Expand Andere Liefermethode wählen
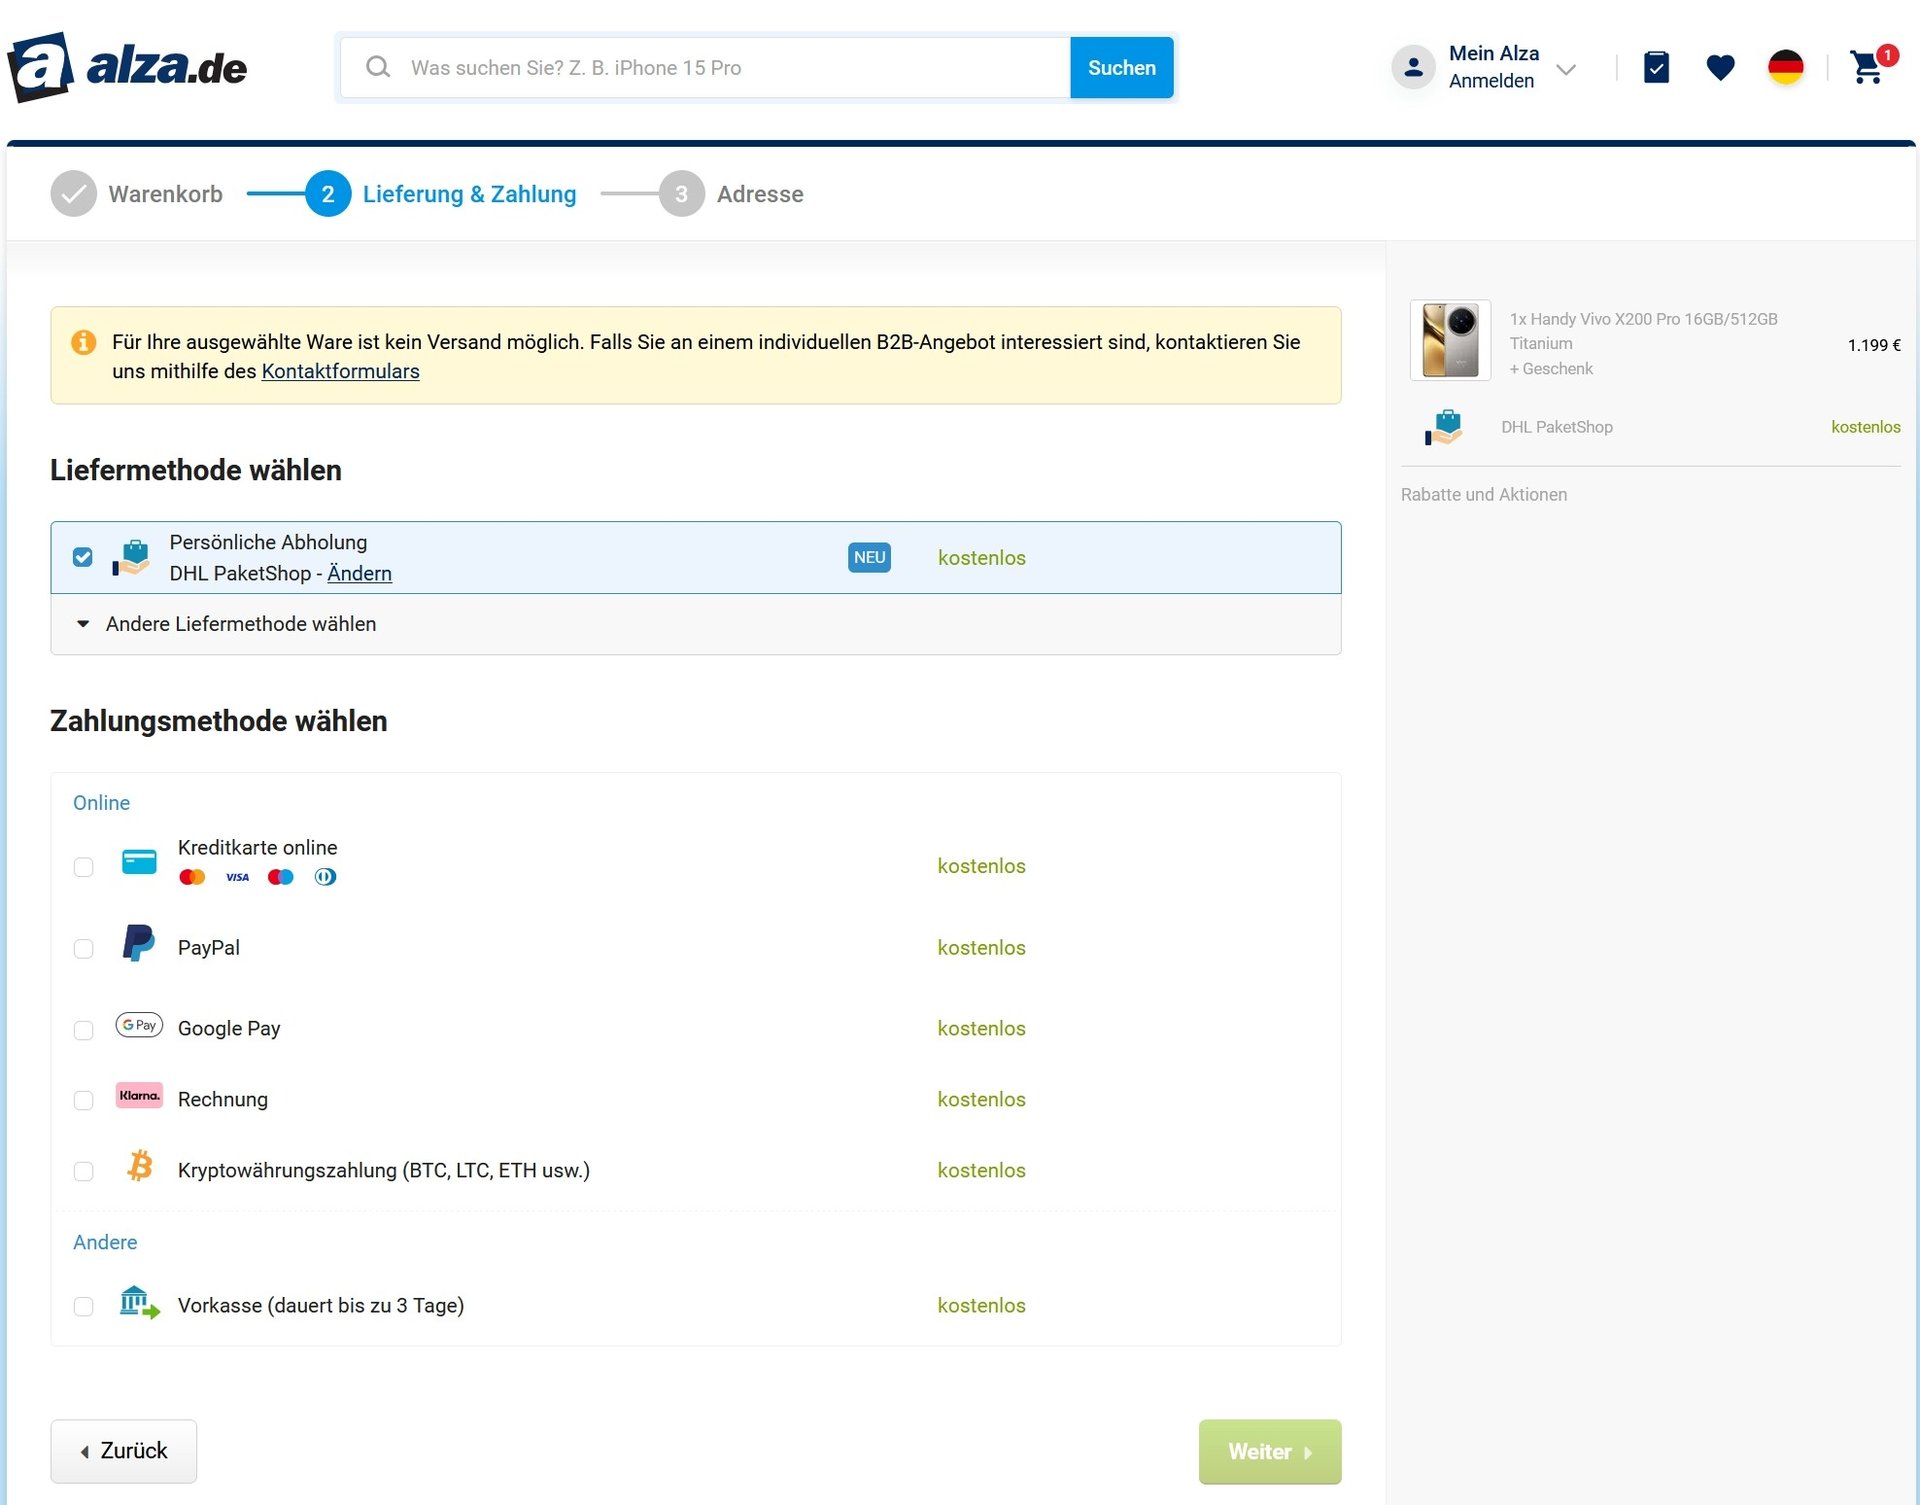 tap(240, 624)
